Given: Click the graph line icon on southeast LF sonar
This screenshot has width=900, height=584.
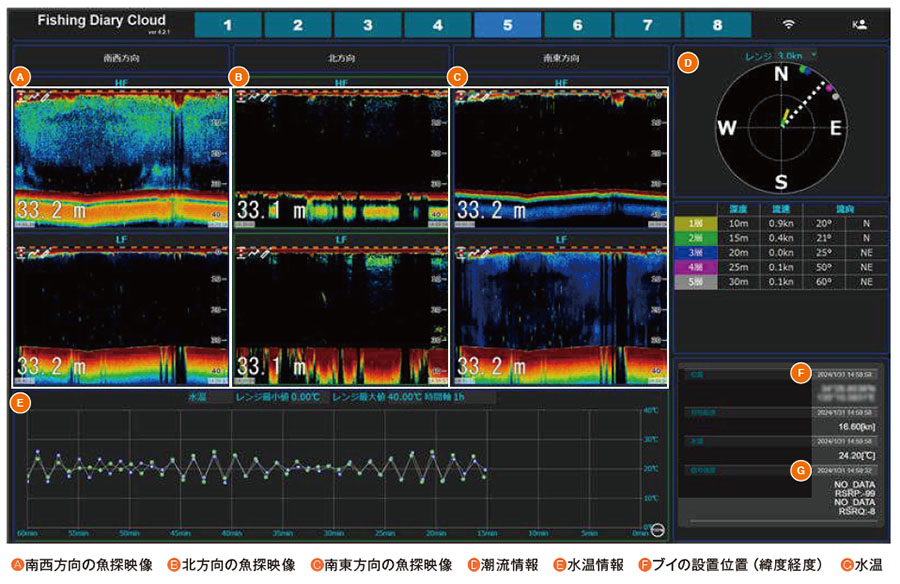Looking at the screenshot, I should point(473,251).
